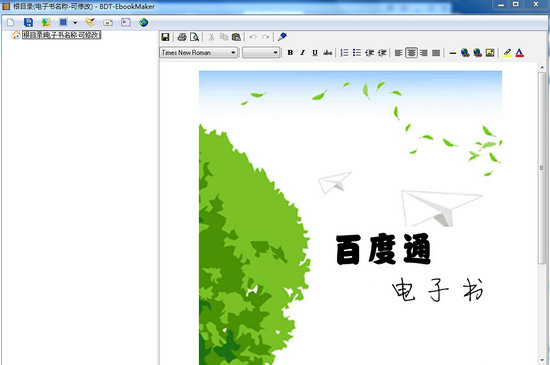Click the globe icon in main toolbar
Viewport: 550px width, 365px height.
(143, 22)
